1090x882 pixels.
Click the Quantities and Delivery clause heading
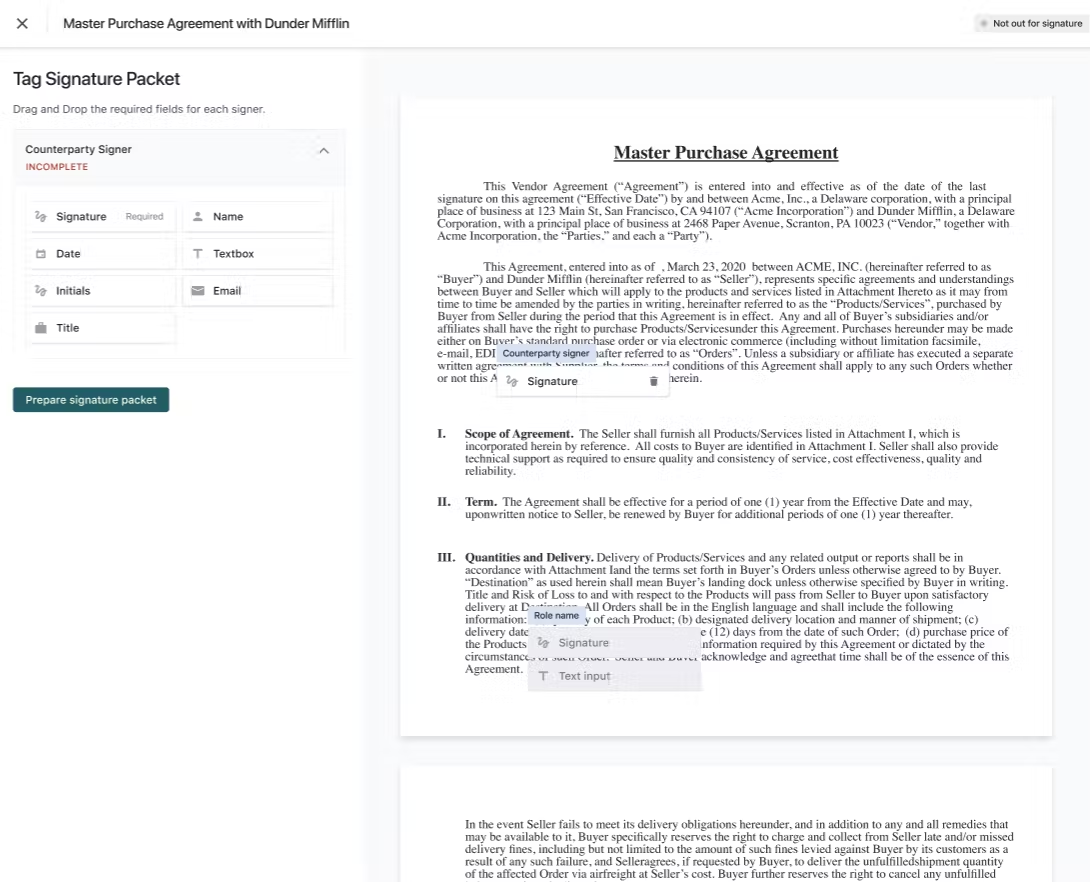point(529,557)
